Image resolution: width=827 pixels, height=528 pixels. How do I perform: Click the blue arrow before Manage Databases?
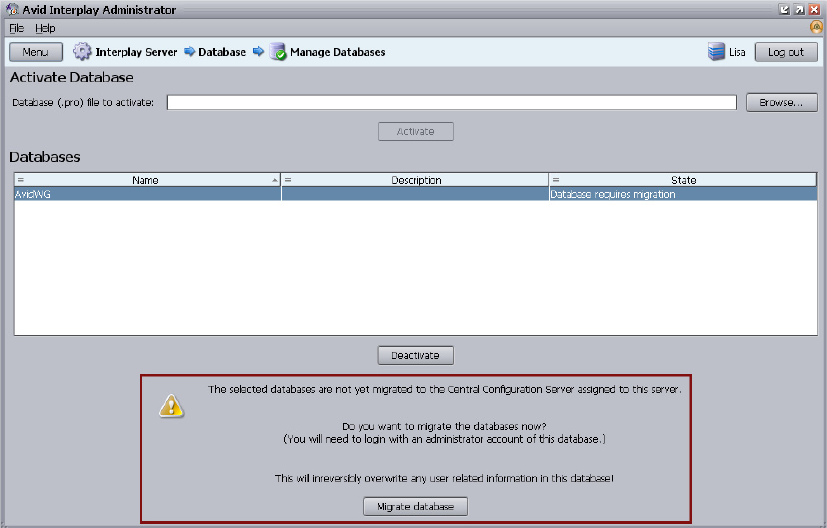click(x=258, y=52)
